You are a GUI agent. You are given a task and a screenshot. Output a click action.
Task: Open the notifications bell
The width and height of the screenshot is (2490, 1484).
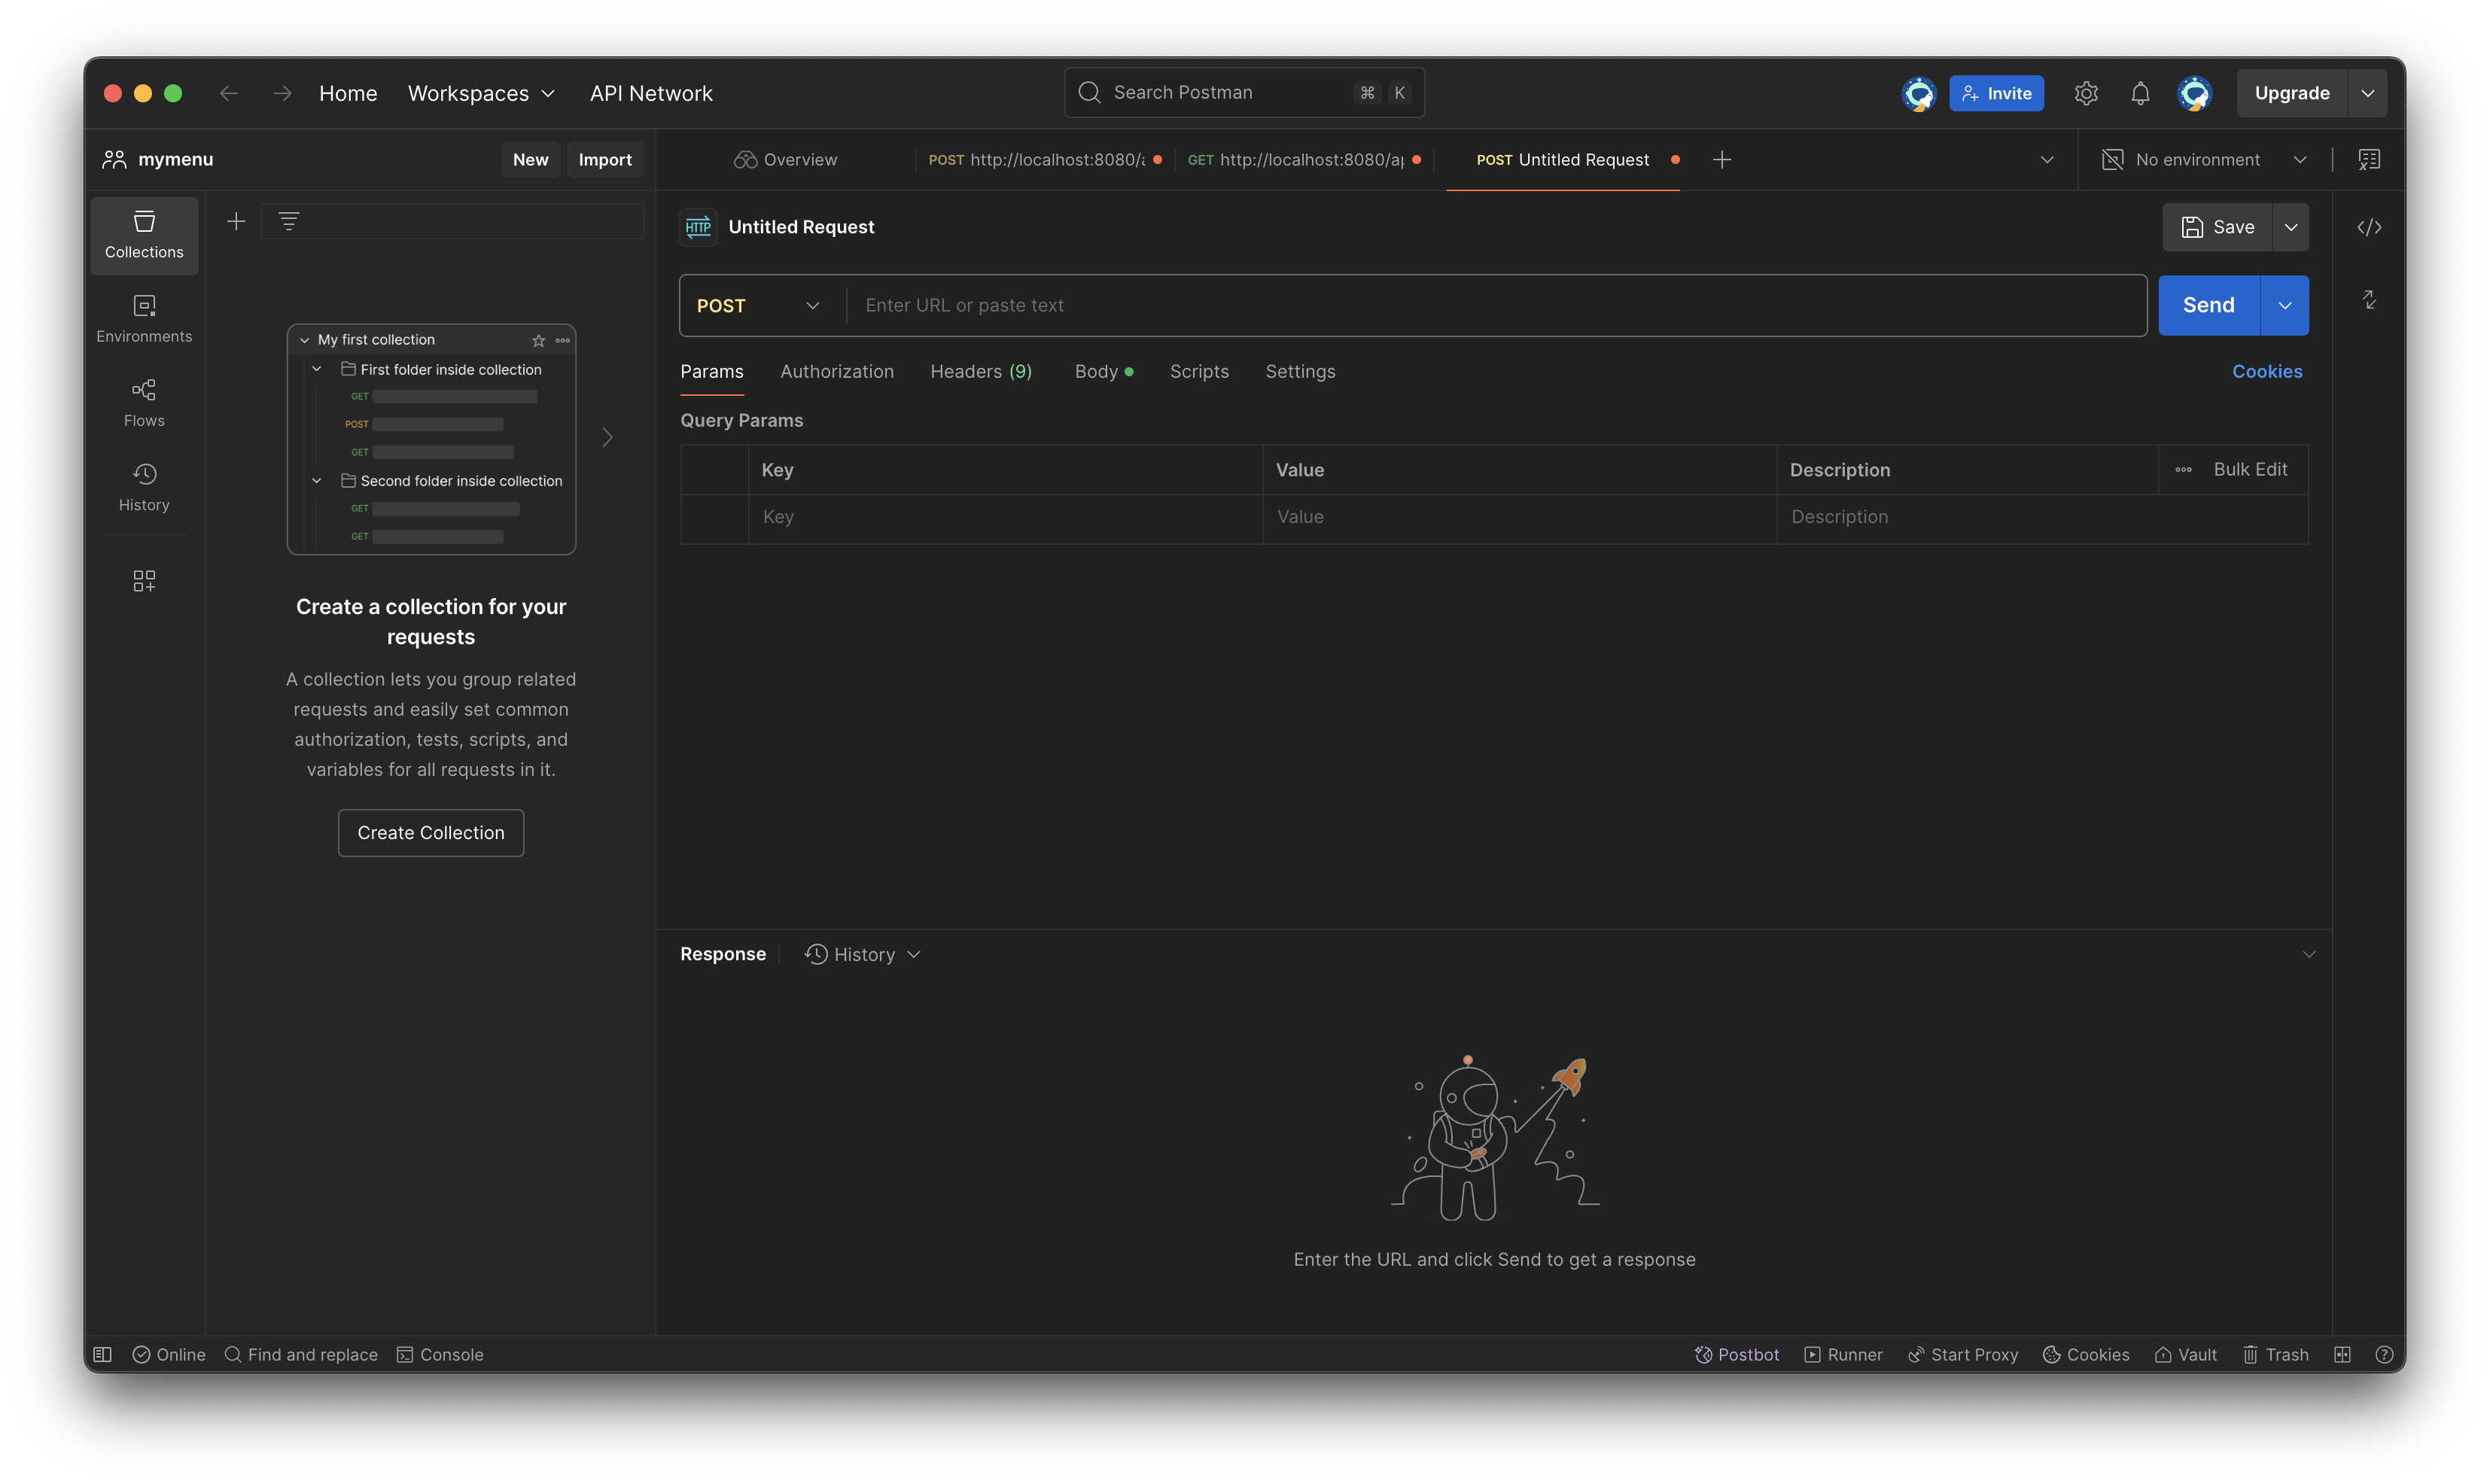pos(2139,93)
